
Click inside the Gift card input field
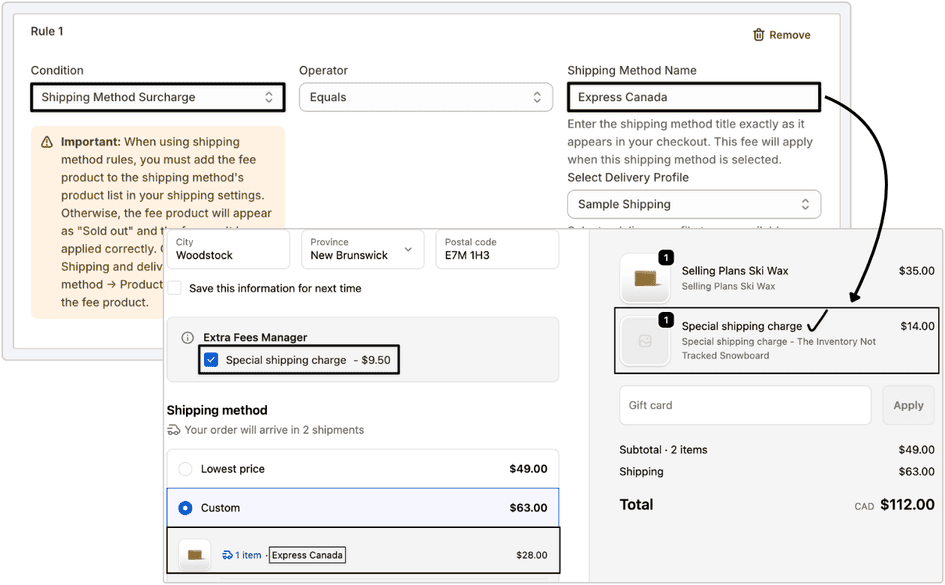[745, 405]
